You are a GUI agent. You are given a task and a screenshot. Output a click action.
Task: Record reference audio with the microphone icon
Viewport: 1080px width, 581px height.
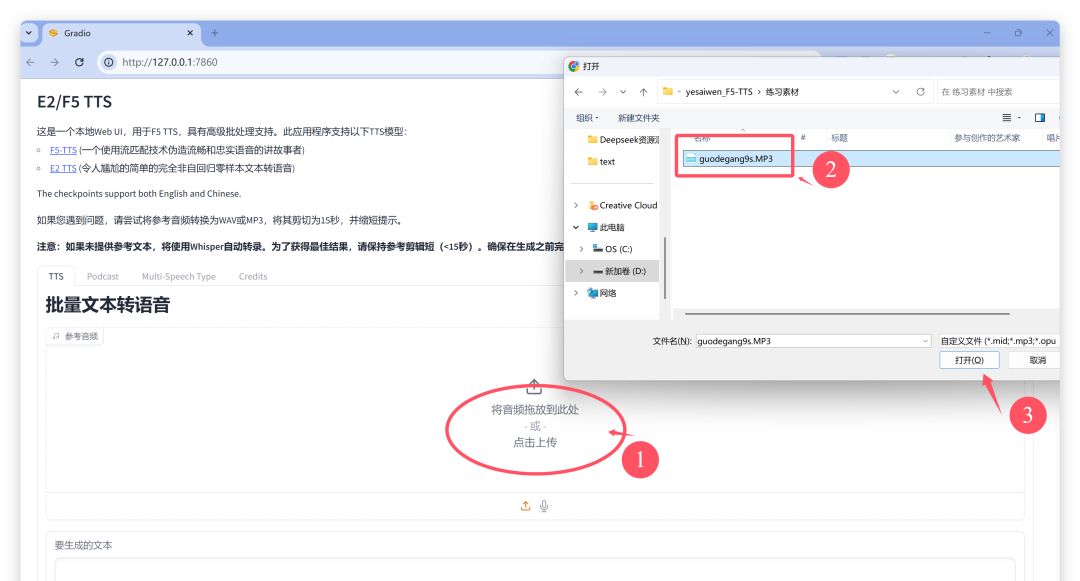[543, 506]
